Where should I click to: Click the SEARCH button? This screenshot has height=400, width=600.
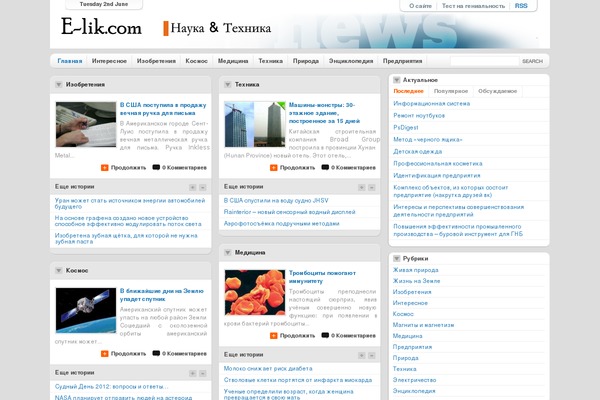532,61
